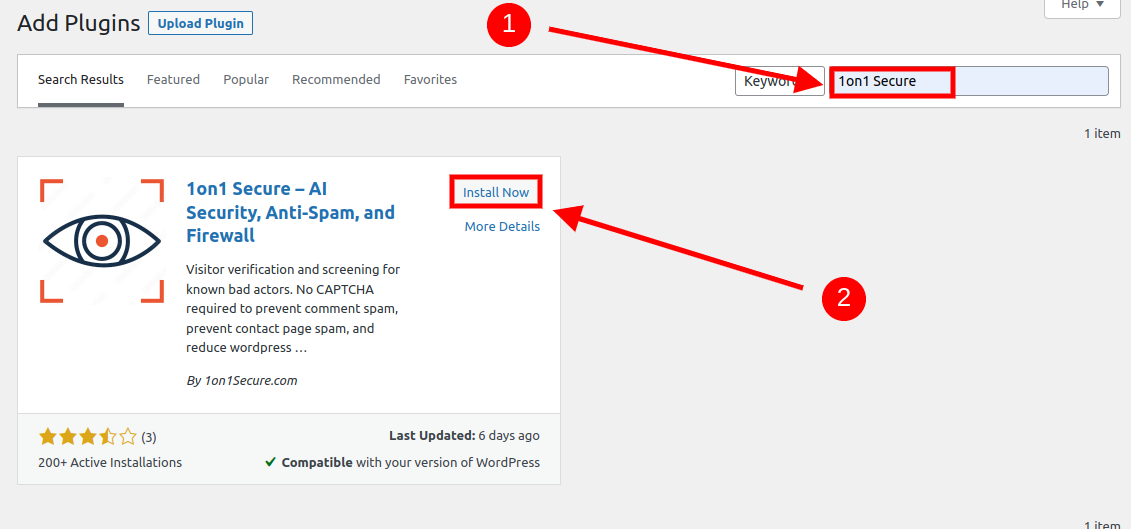Click the star rating of the plugin
Viewport: 1131px width, 529px height.
coord(87,437)
